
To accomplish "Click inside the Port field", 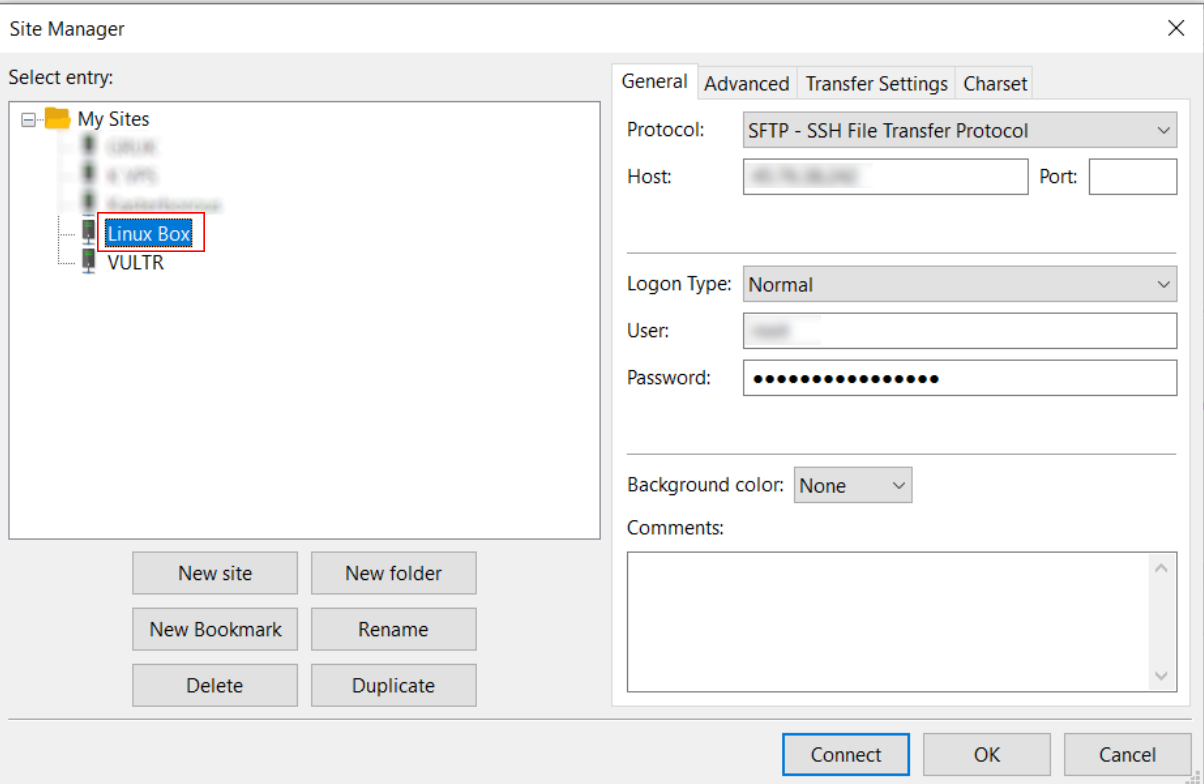I will pos(1132,176).
